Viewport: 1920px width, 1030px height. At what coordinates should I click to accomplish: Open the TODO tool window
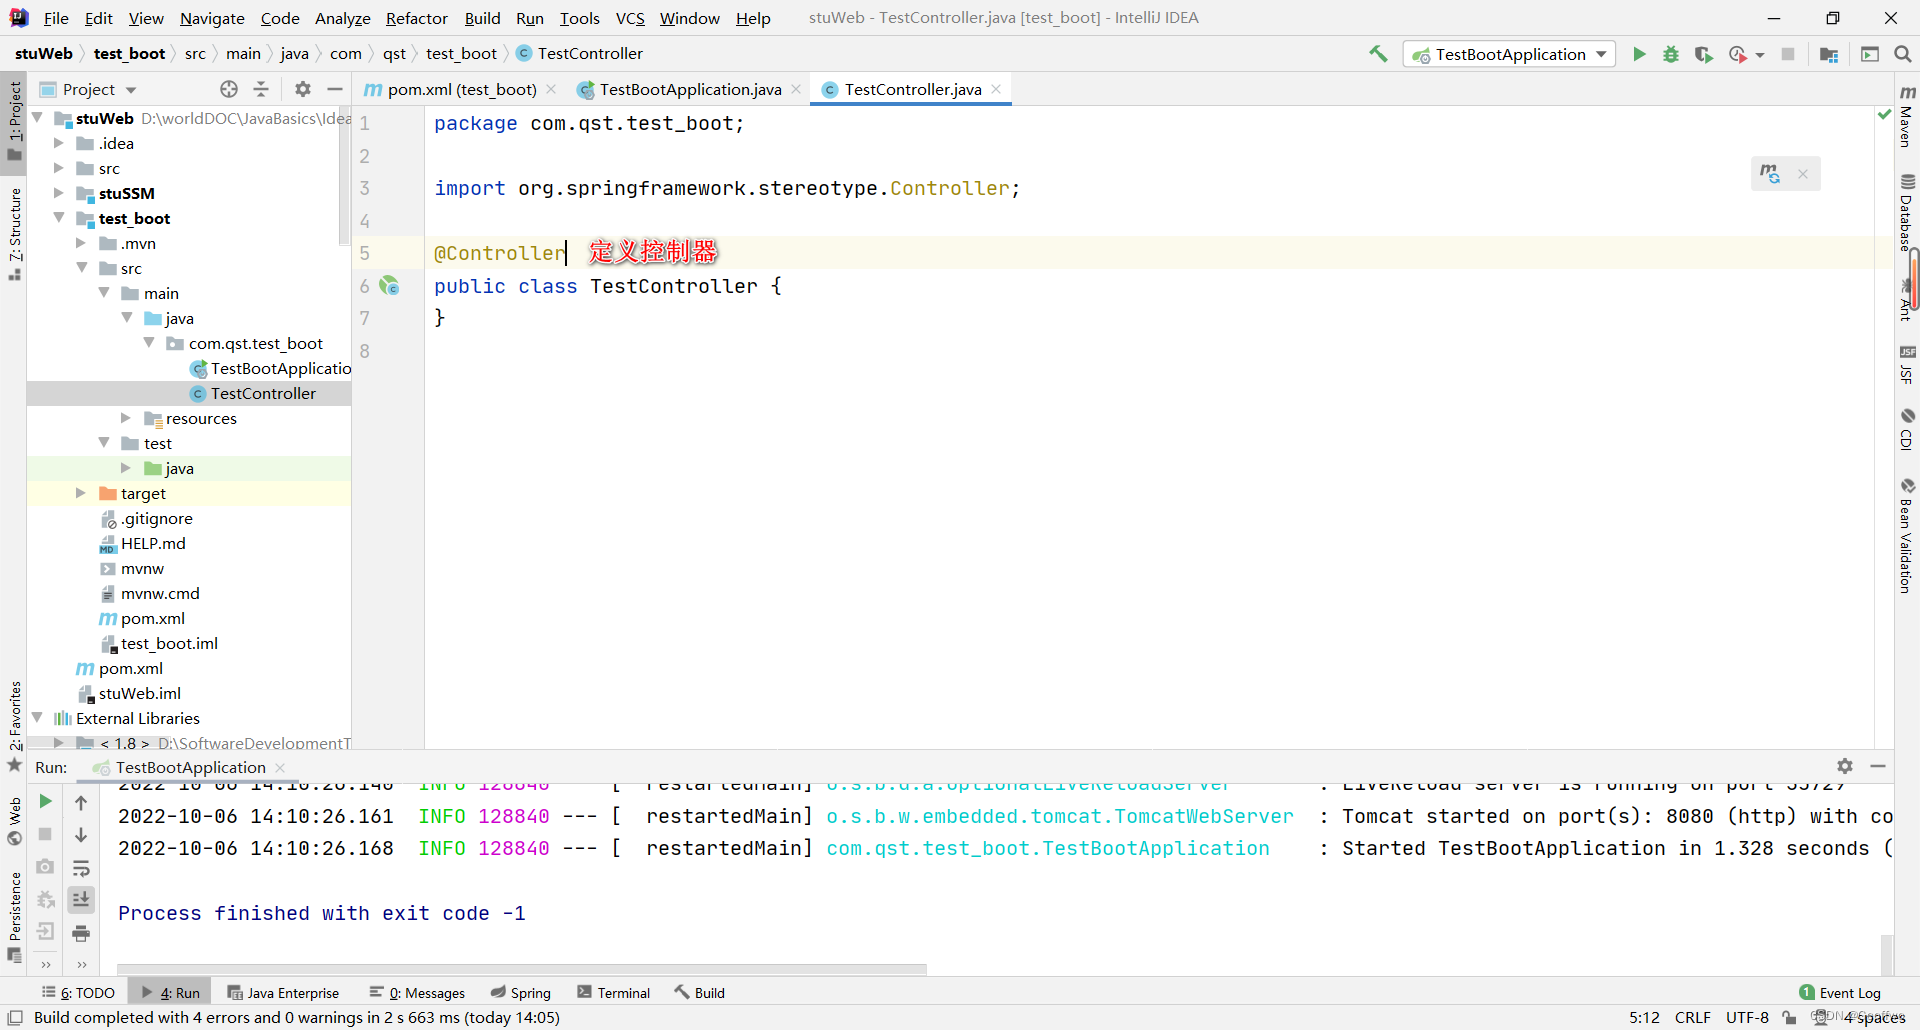click(78, 992)
